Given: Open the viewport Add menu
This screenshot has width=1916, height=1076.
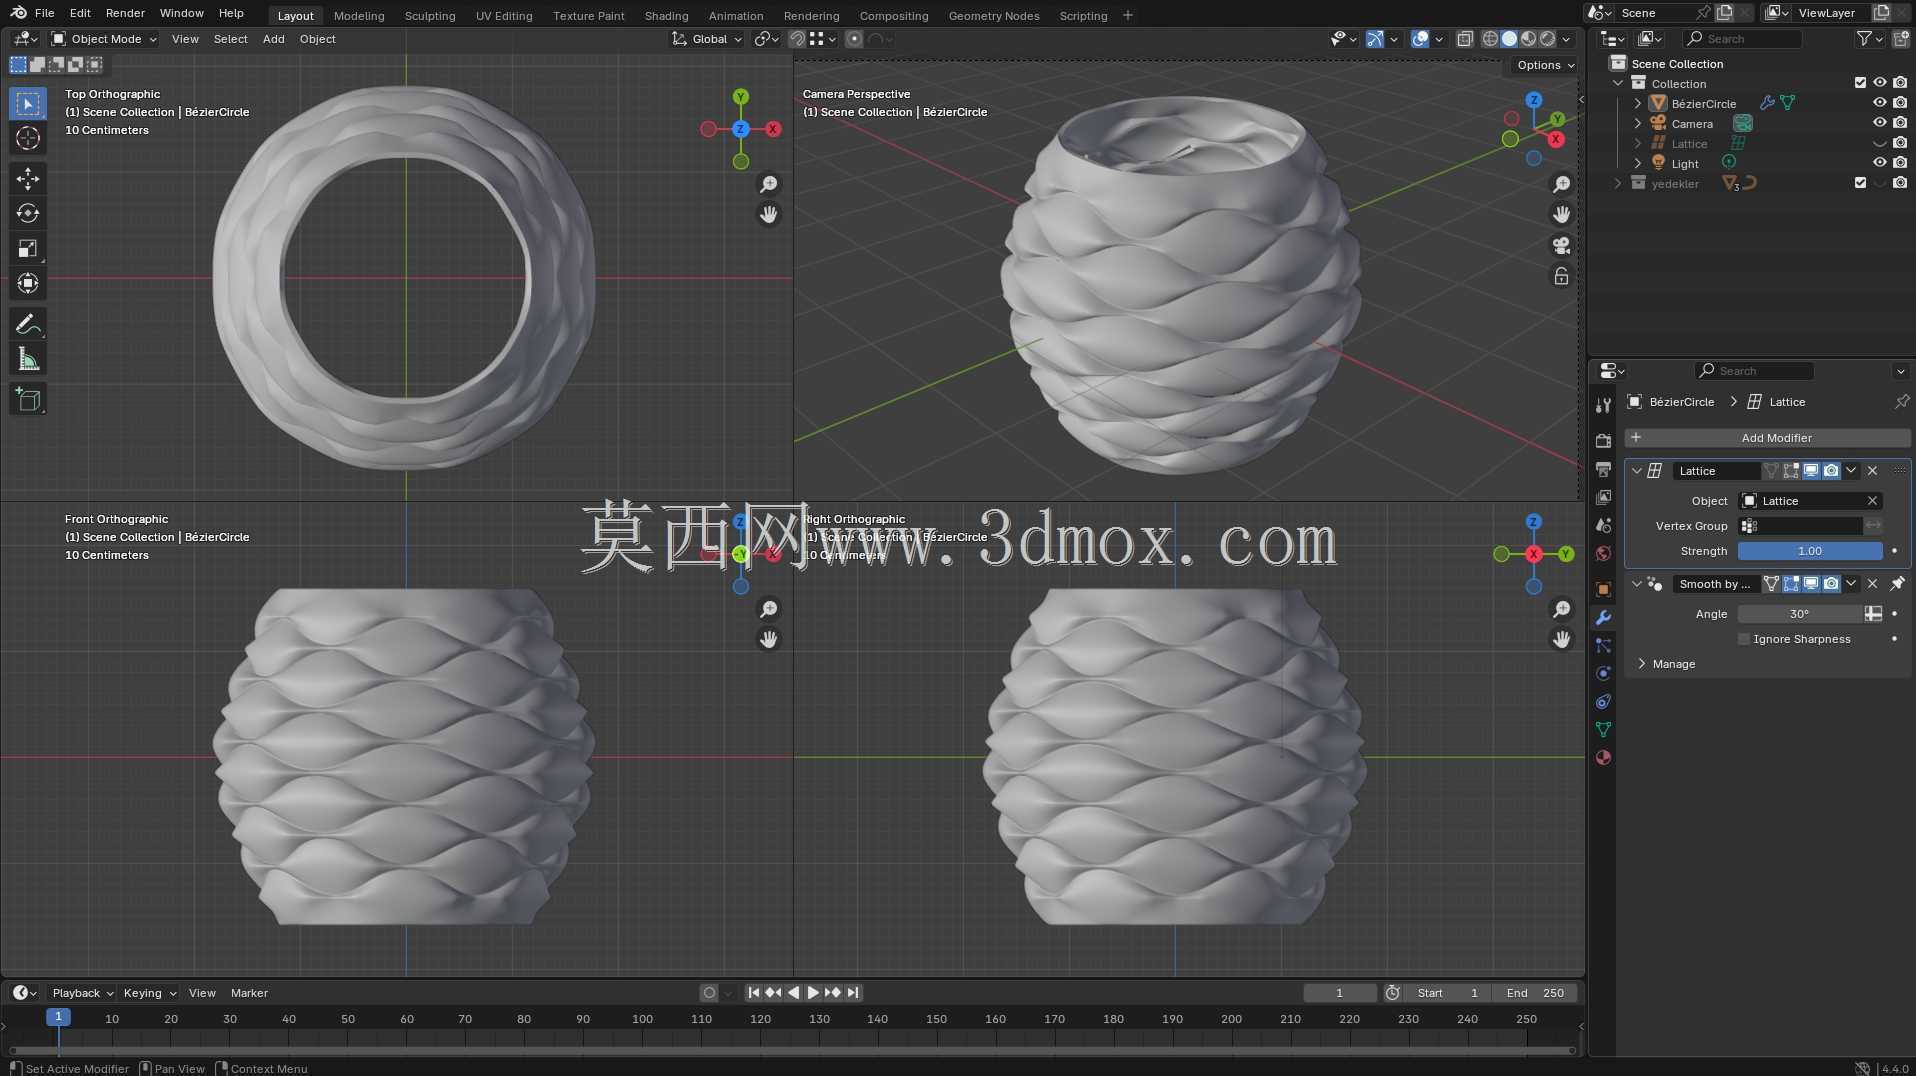Looking at the screenshot, I should click(x=273, y=39).
